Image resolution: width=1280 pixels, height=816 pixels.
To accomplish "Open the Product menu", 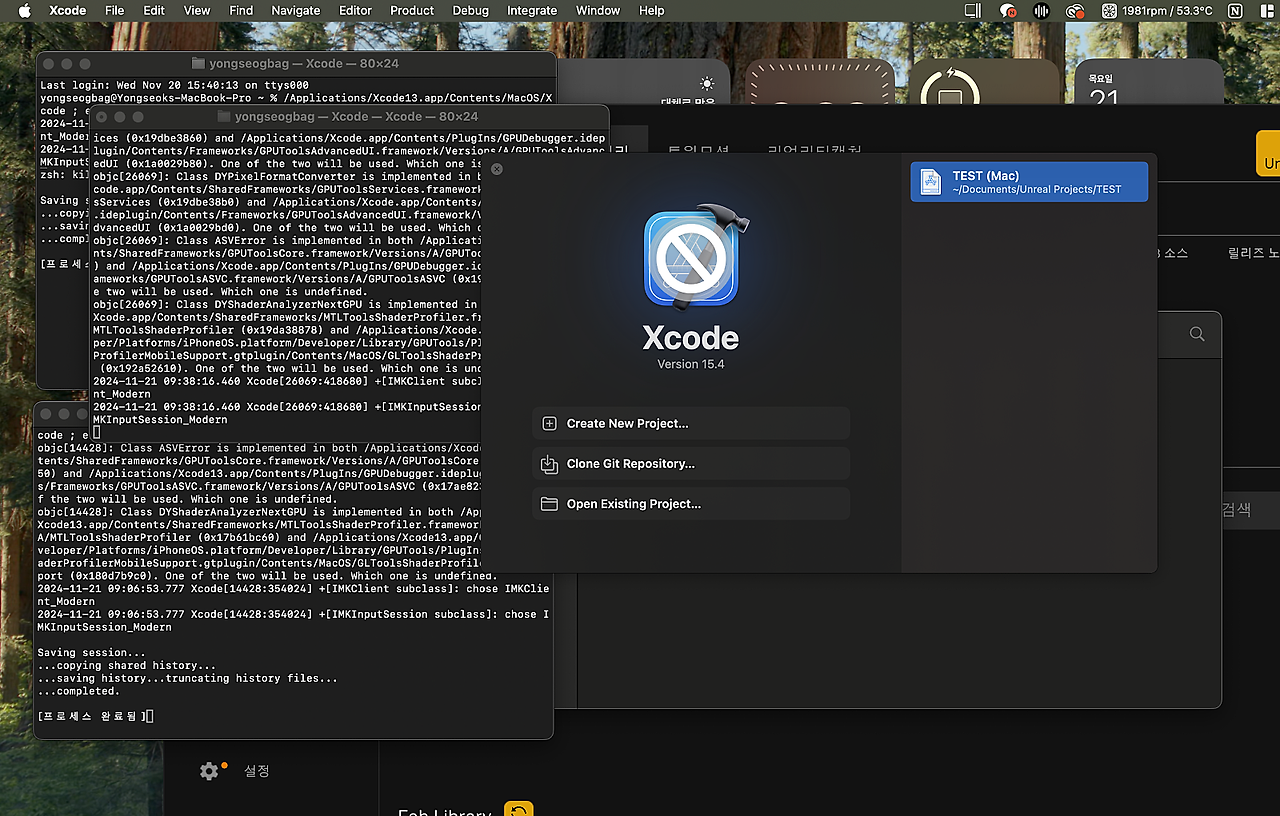I will pyautogui.click(x=412, y=10).
